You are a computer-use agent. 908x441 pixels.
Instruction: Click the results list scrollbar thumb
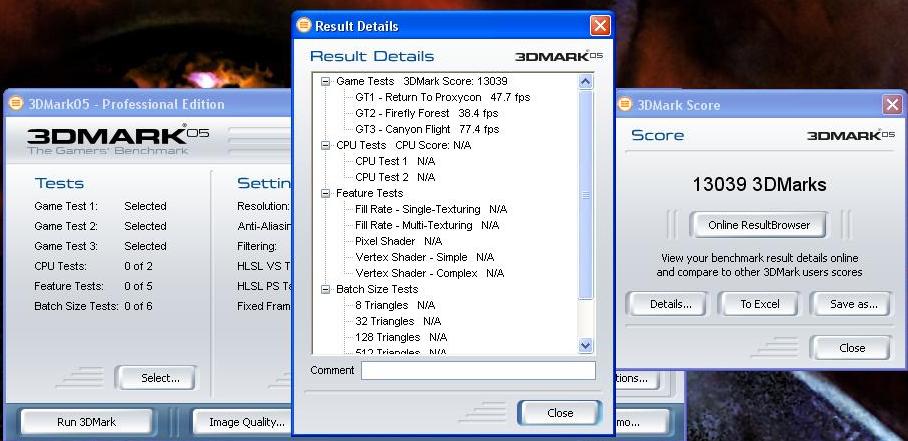585,195
